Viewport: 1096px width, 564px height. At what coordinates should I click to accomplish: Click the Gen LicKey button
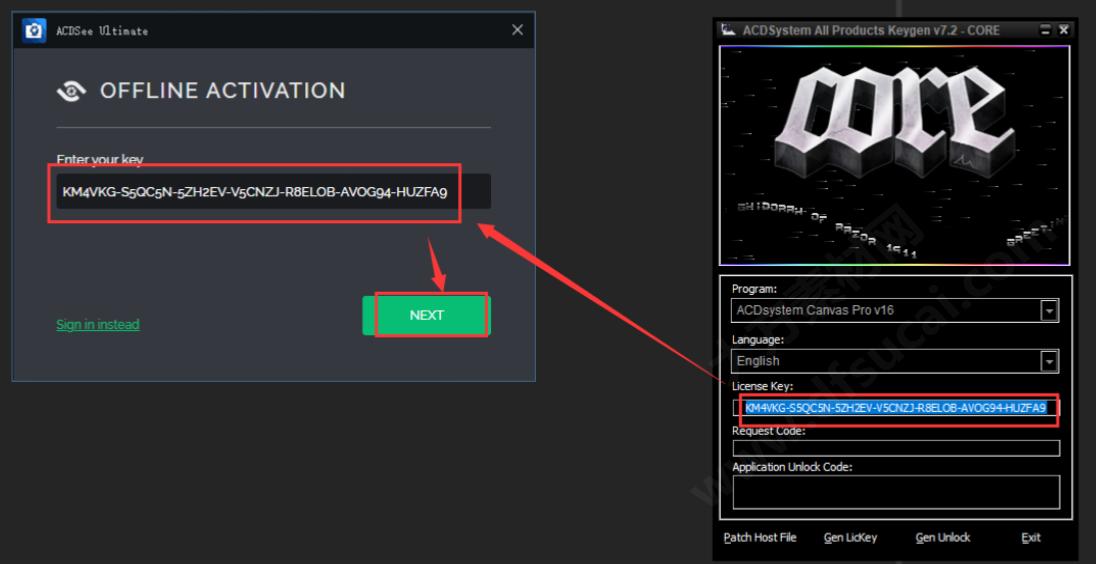(850, 537)
